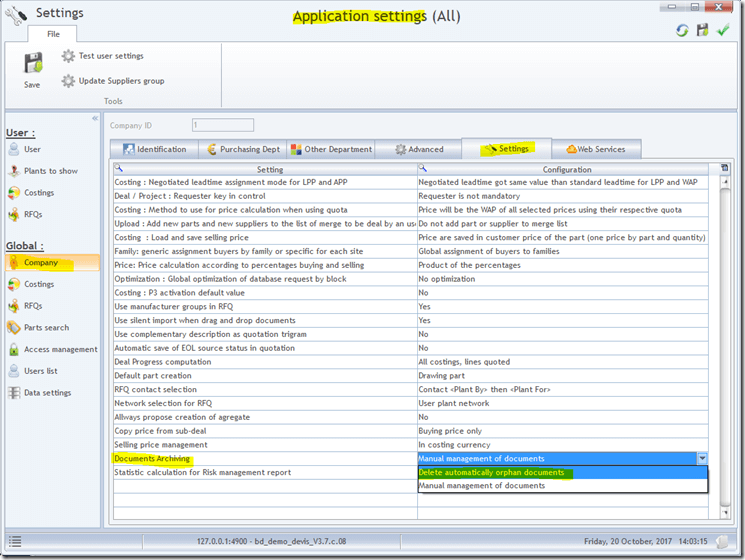Collapse the left sidebar panel
This screenshot has height=560, width=745.
point(95,118)
